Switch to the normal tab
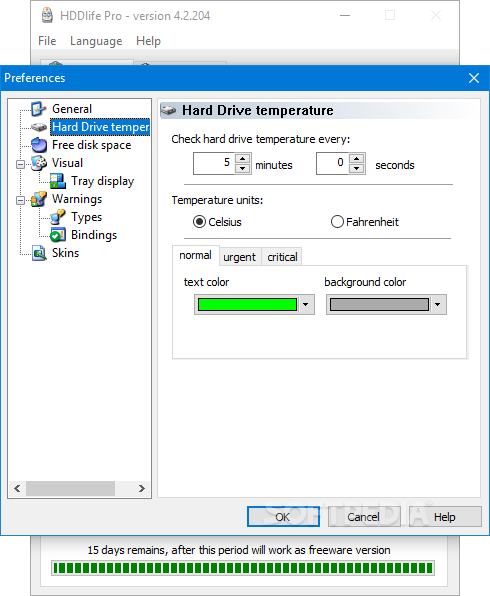The width and height of the screenshot is (490, 596). [x=195, y=255]
